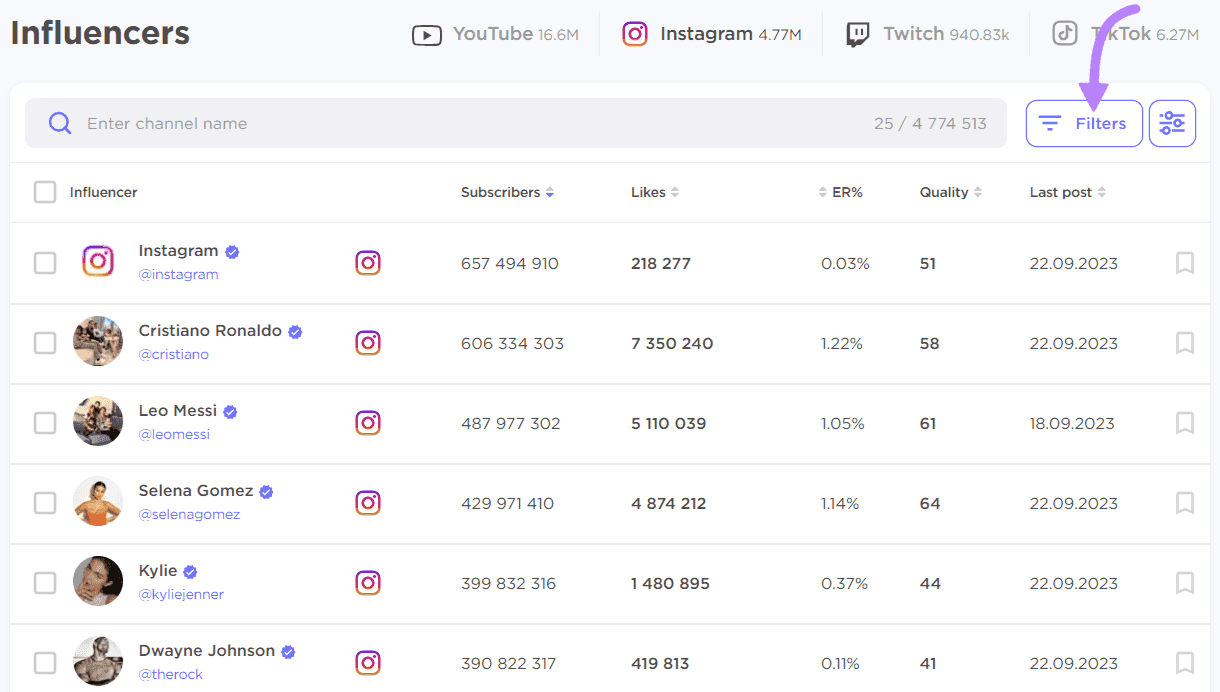Click the verified badge next to Leo Messi
1220x692 pixels.
(230, 412)
